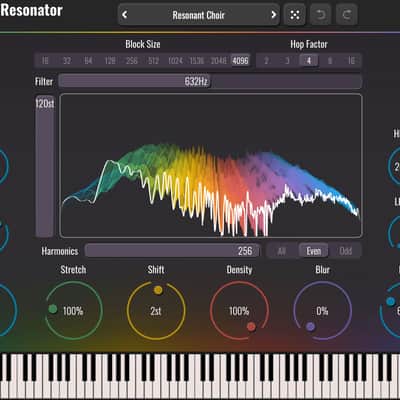The image size is (400, 400).
Task: Click the Blur label
Action: [322, 269]
